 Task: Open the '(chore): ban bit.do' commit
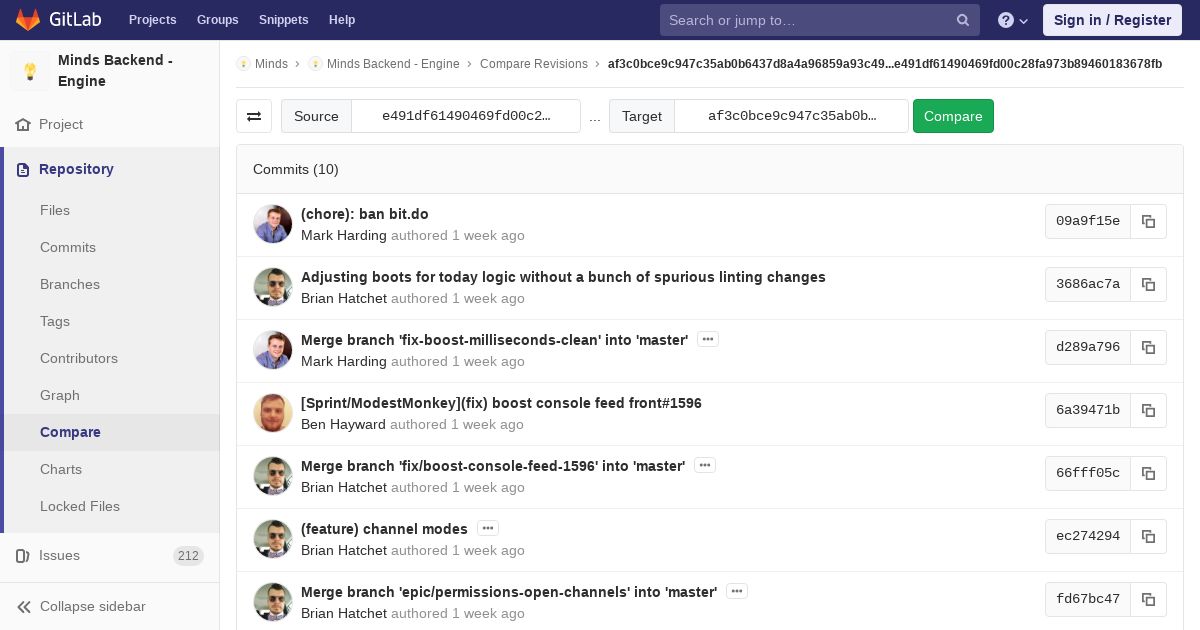coord(365,214)
